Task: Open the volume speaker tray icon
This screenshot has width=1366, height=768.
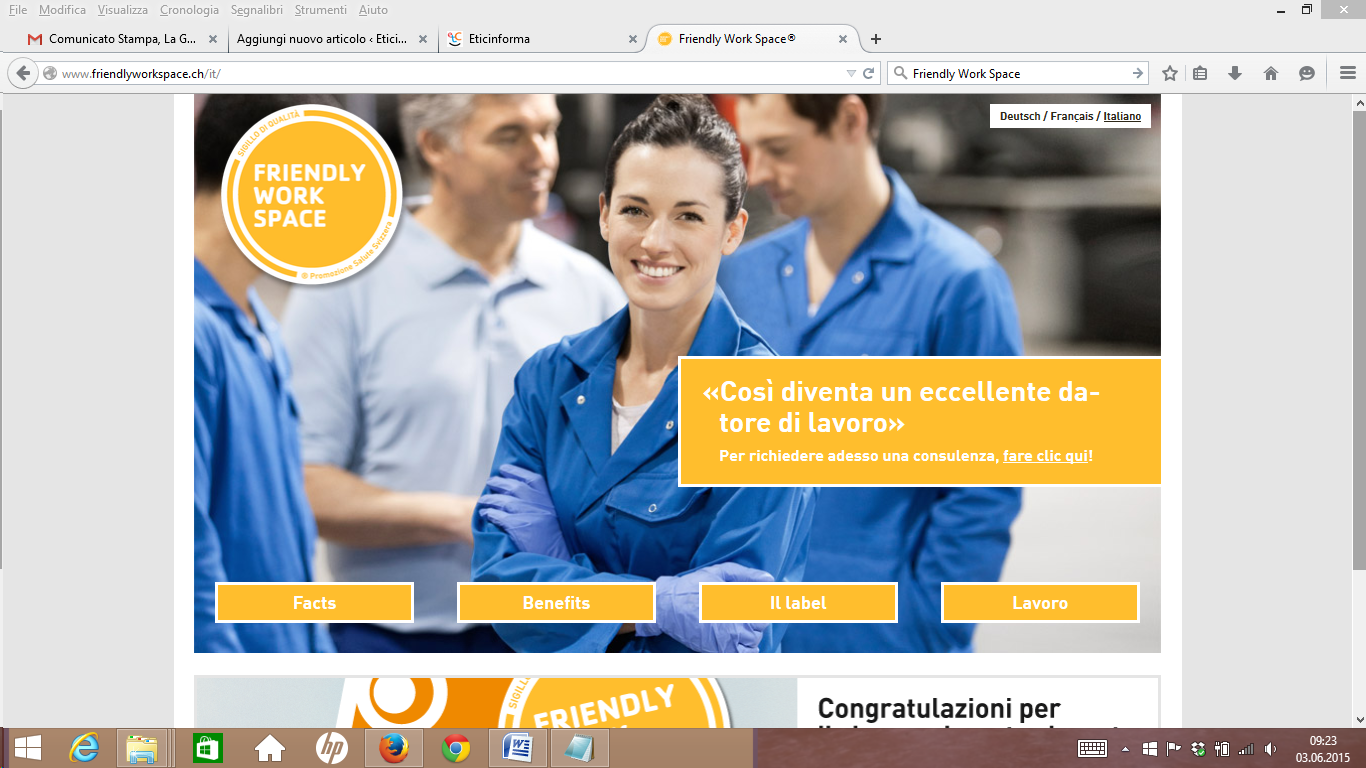Action: [x=1271, y=748]
